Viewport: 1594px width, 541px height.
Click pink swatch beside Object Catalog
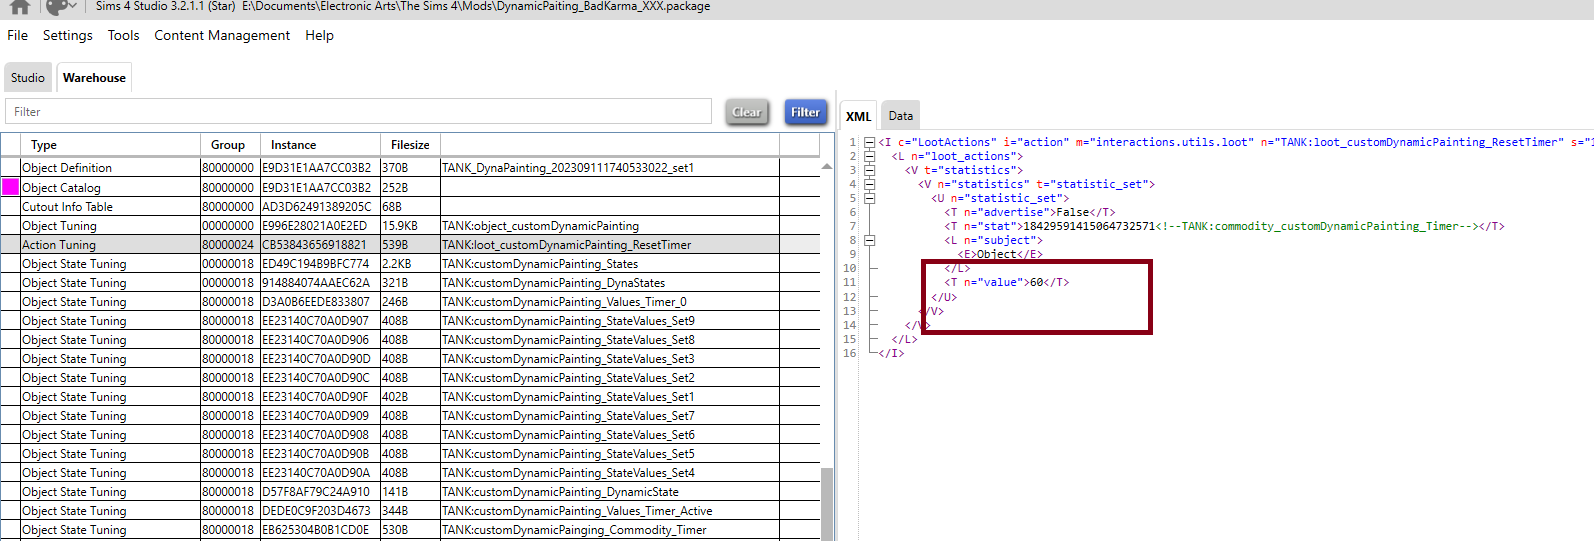pos(10,187)
